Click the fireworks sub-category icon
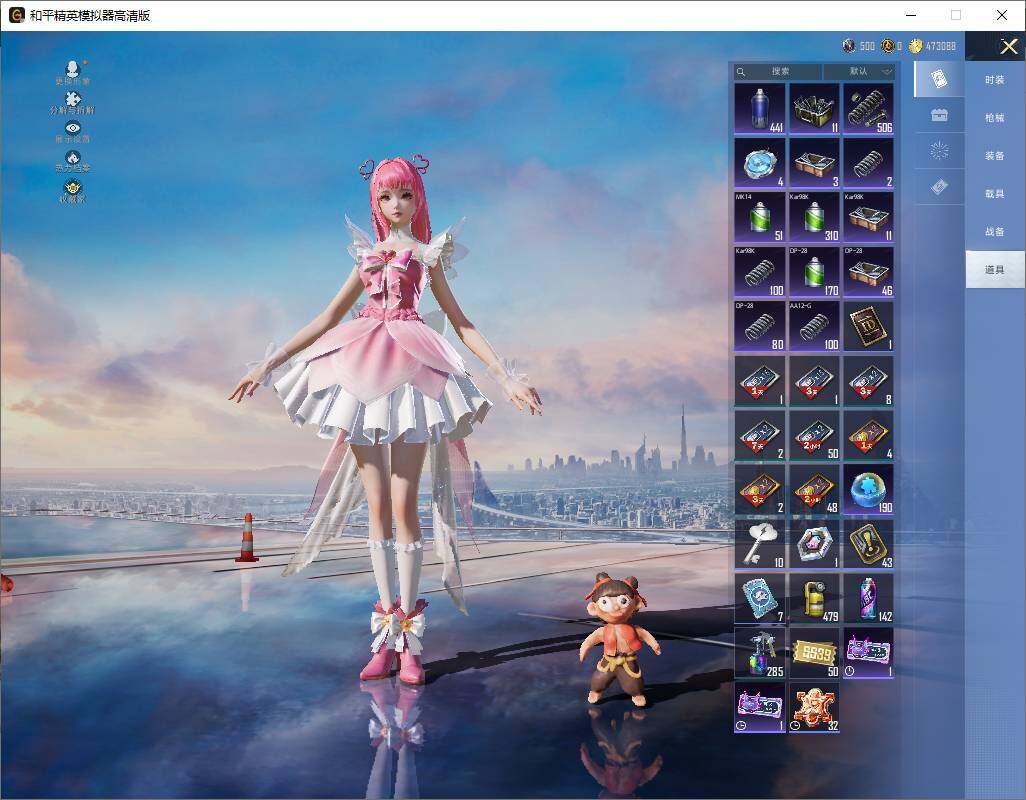This screenshot has height=800, width=1026. click(x=939, y=151)
